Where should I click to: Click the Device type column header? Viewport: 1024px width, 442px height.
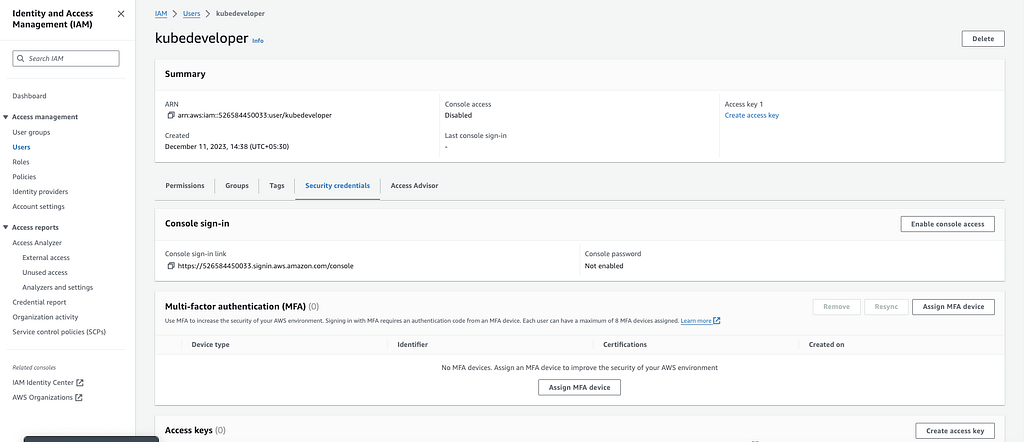tap(210, 345)
